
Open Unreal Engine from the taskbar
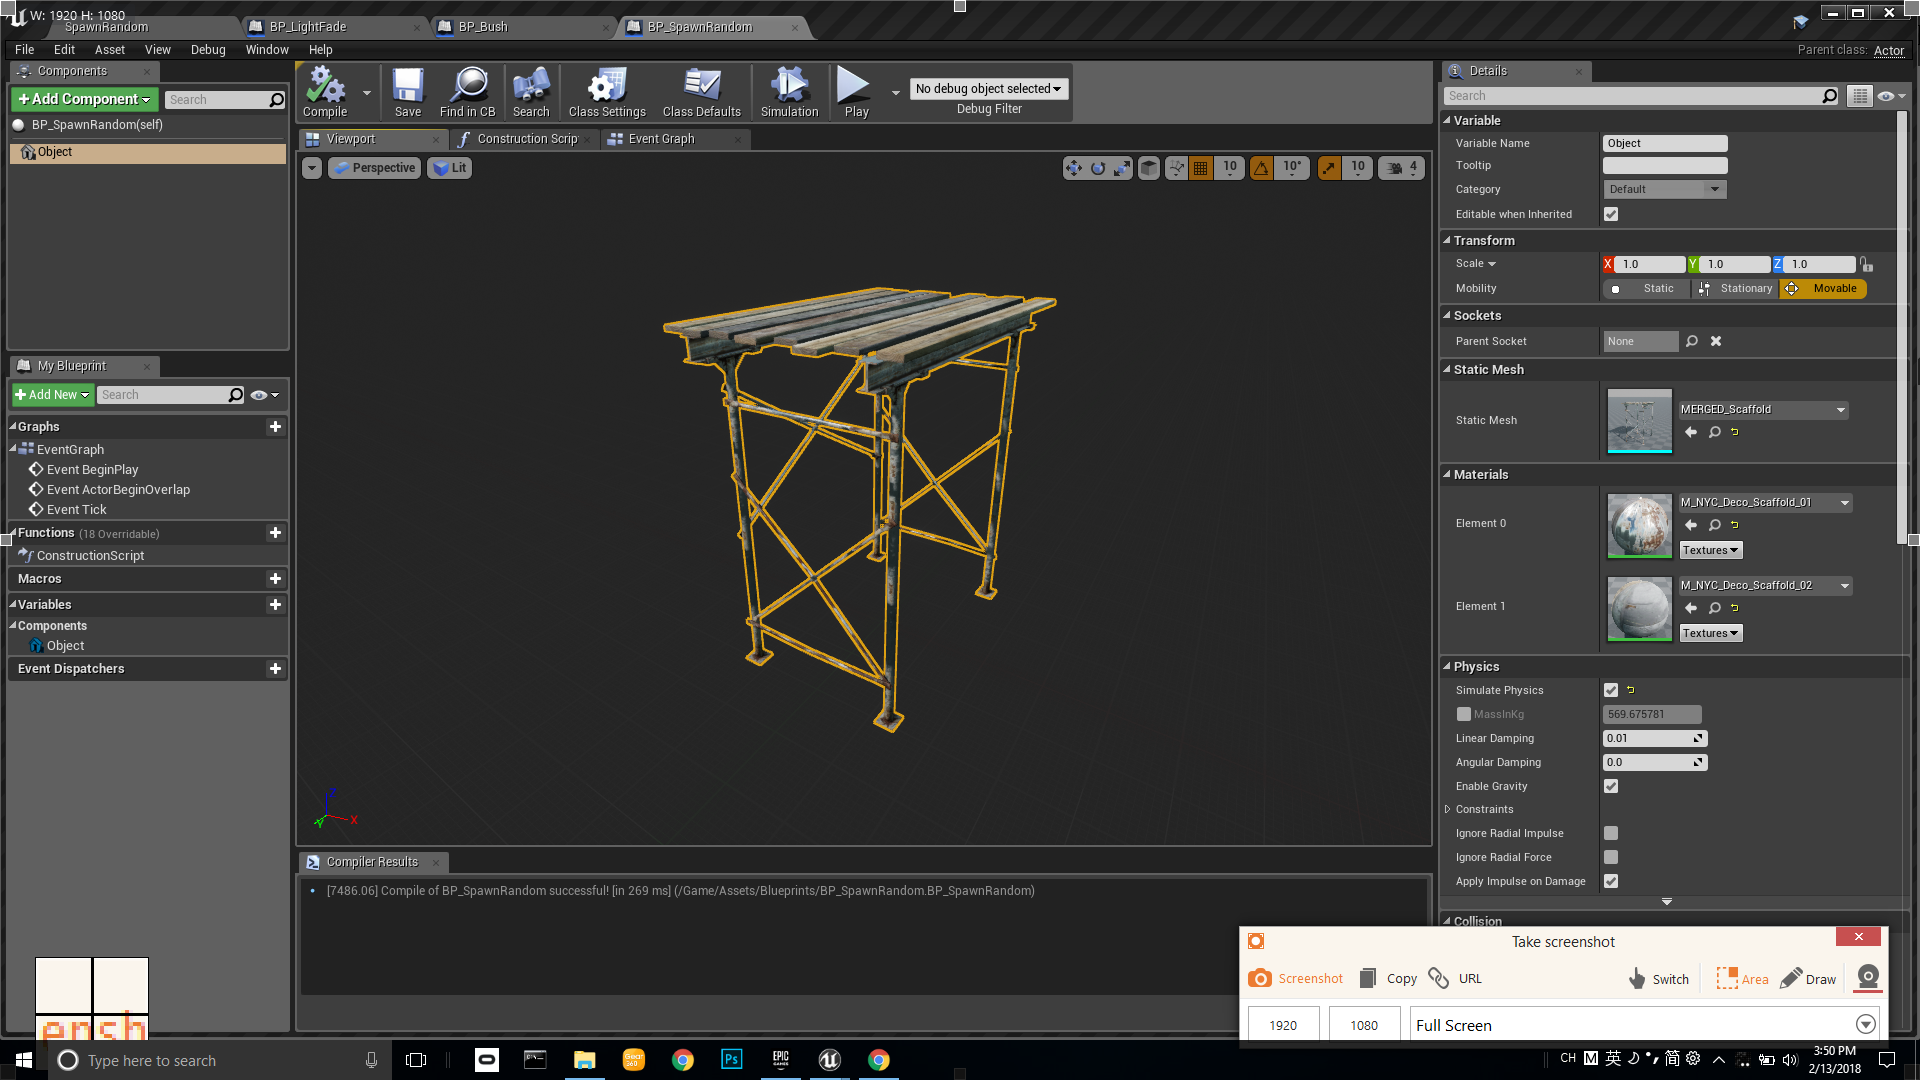829,1060
